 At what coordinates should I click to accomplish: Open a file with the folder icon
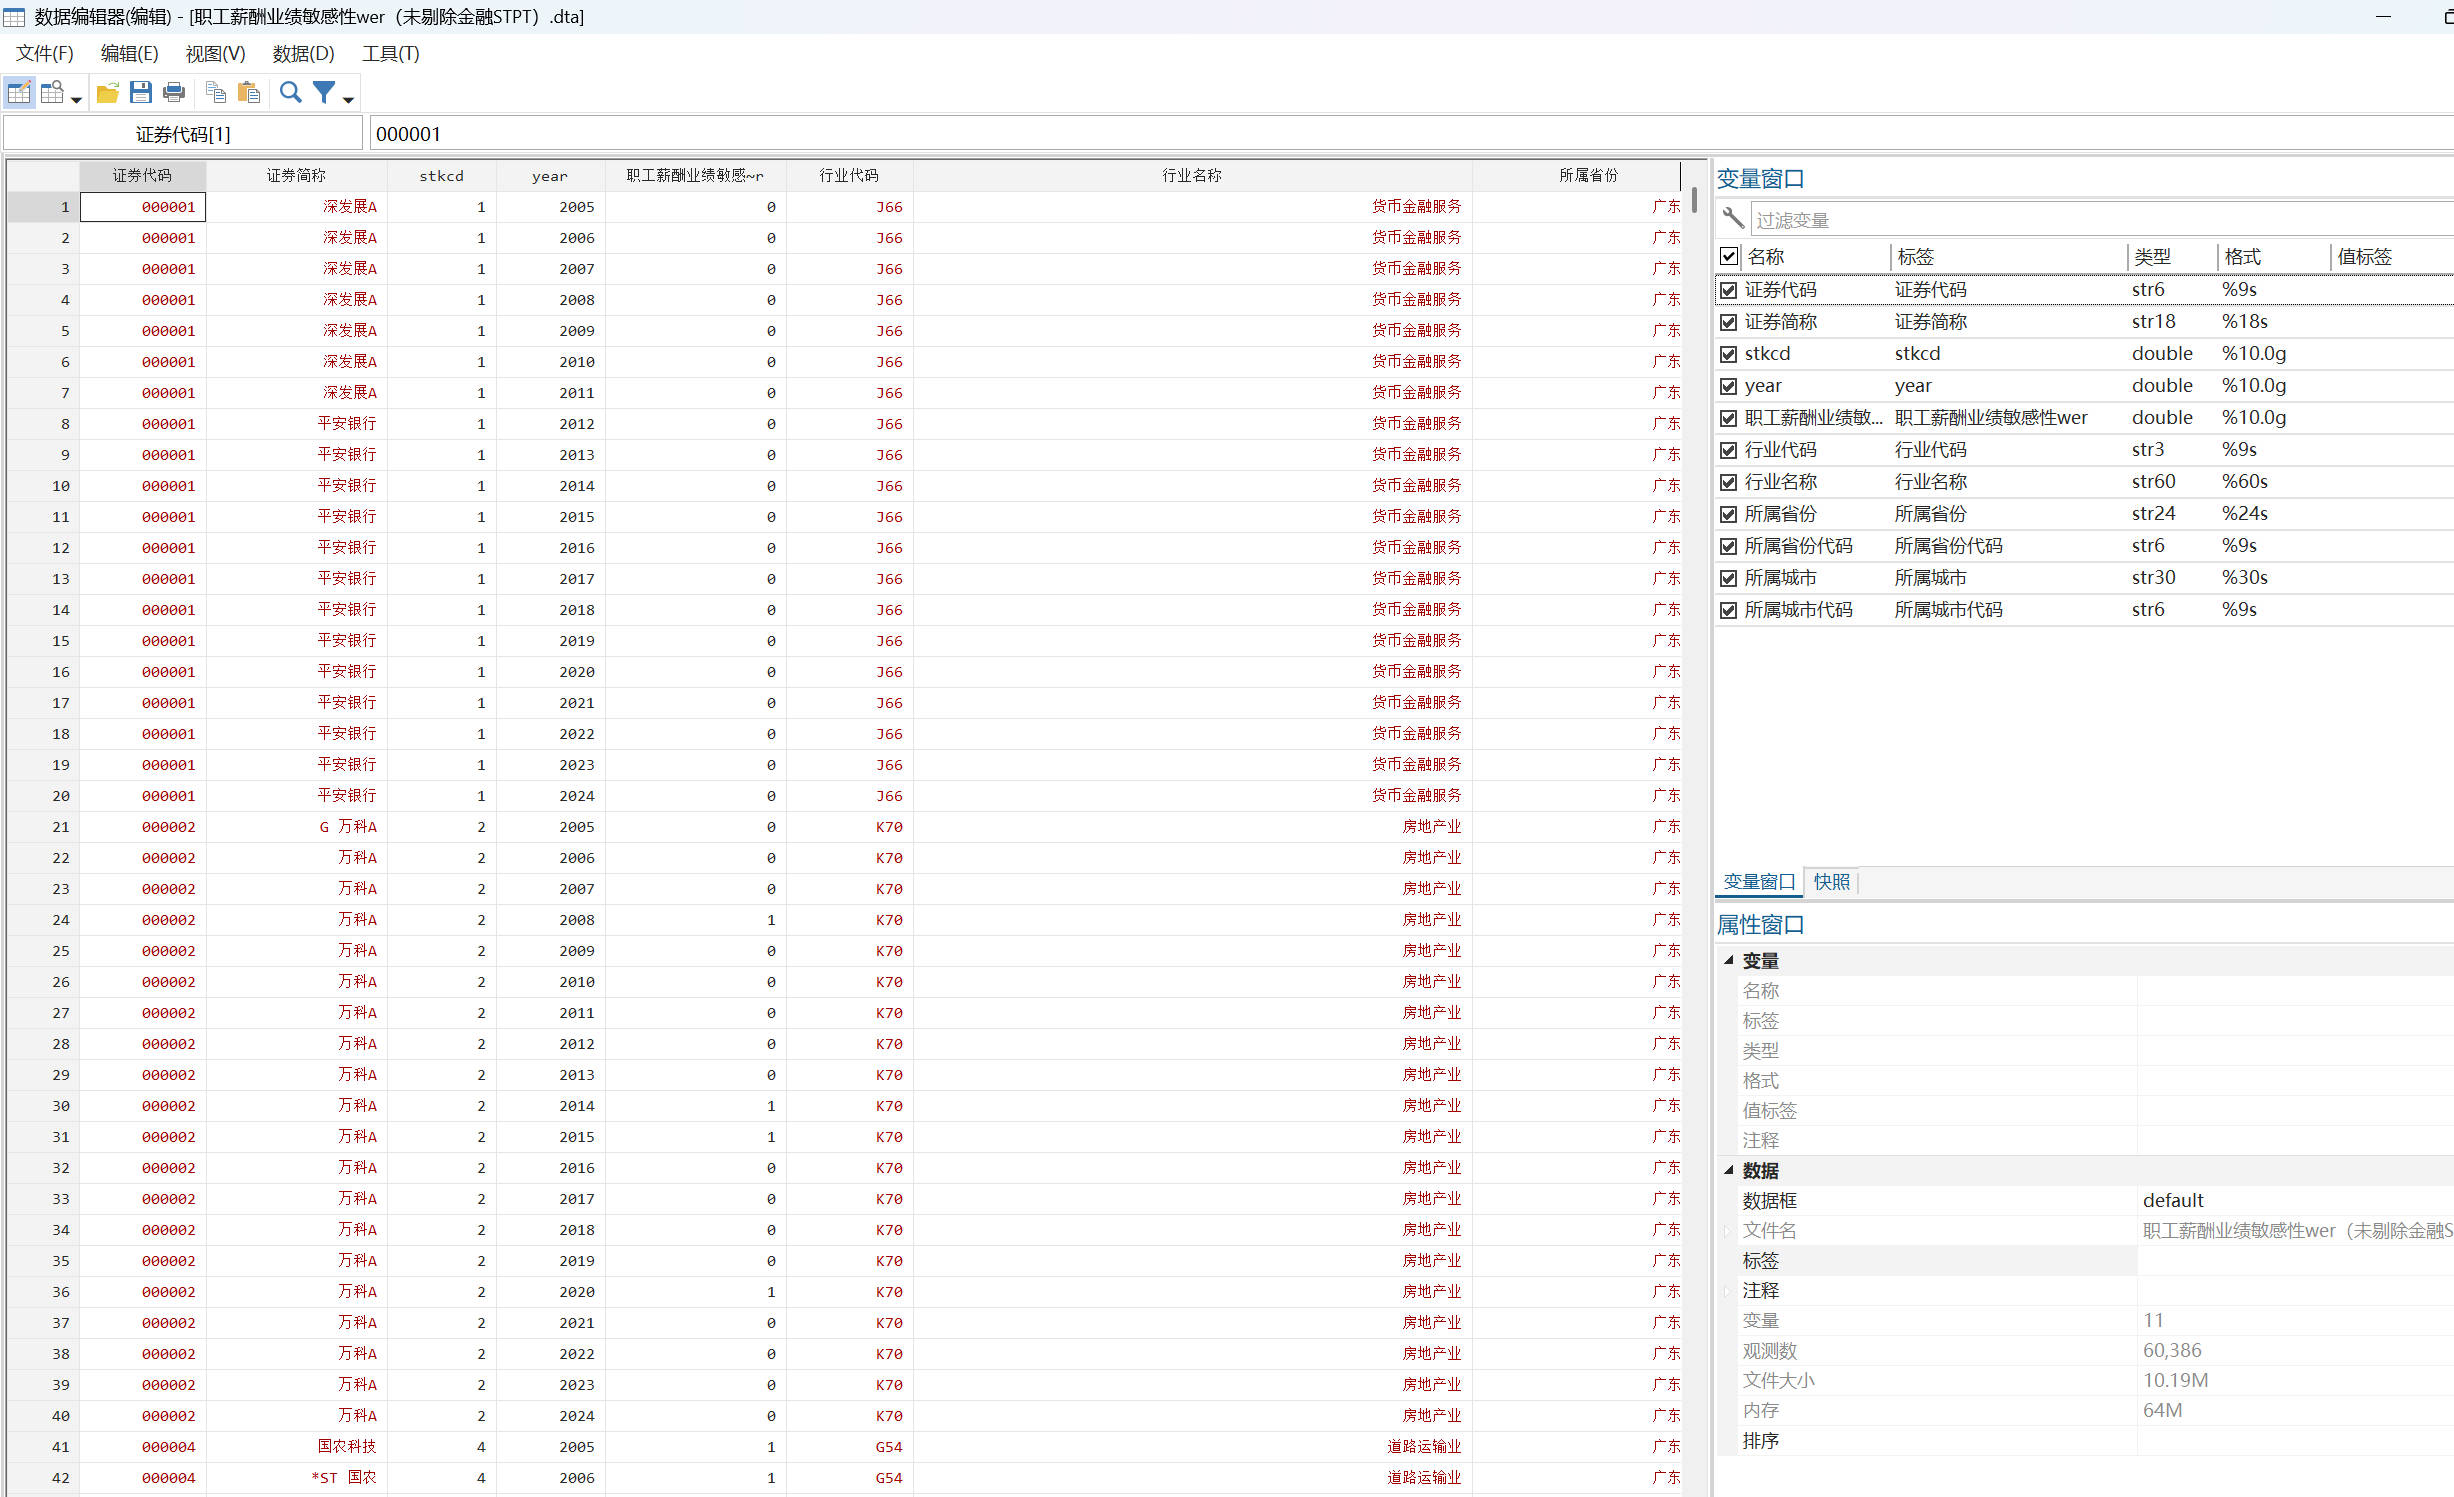point(107,93)
